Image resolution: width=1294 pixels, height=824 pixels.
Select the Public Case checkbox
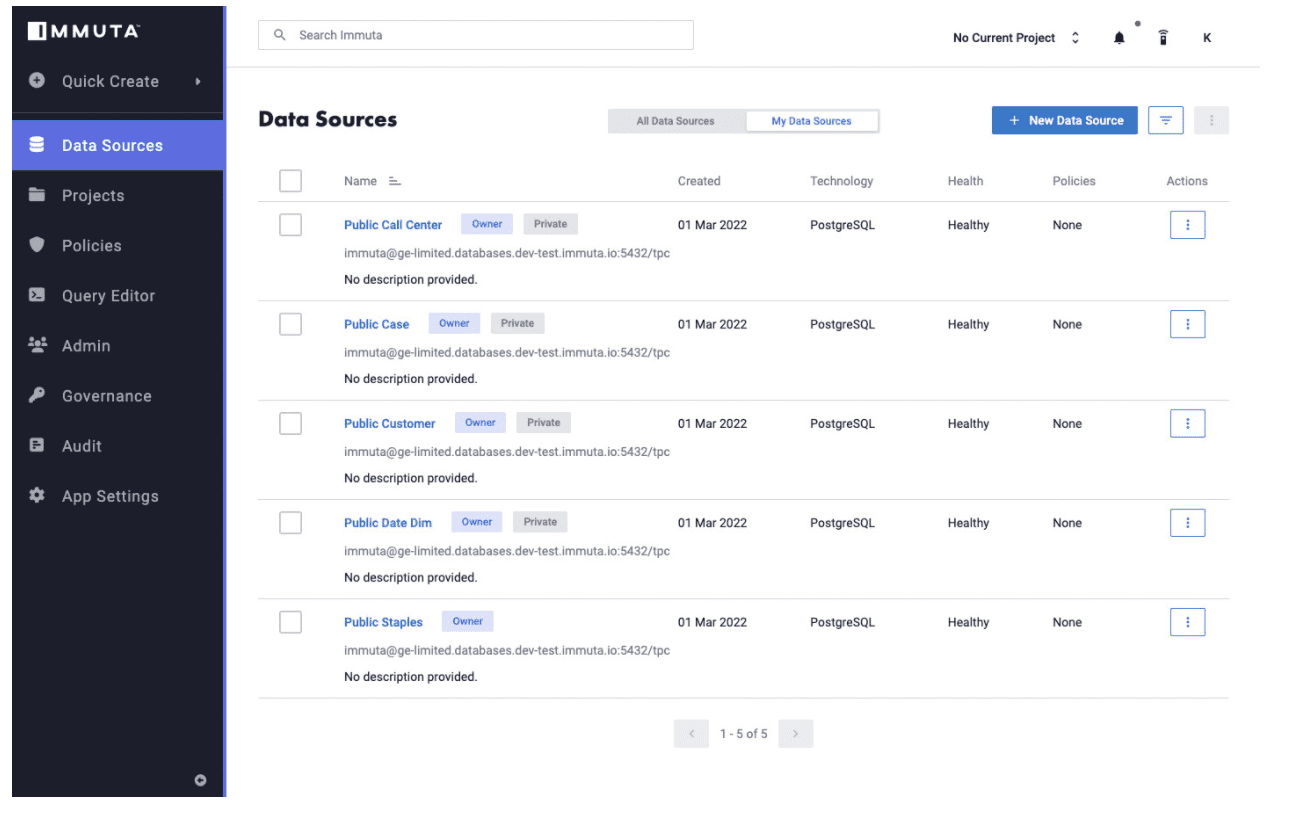click(290, 324)
